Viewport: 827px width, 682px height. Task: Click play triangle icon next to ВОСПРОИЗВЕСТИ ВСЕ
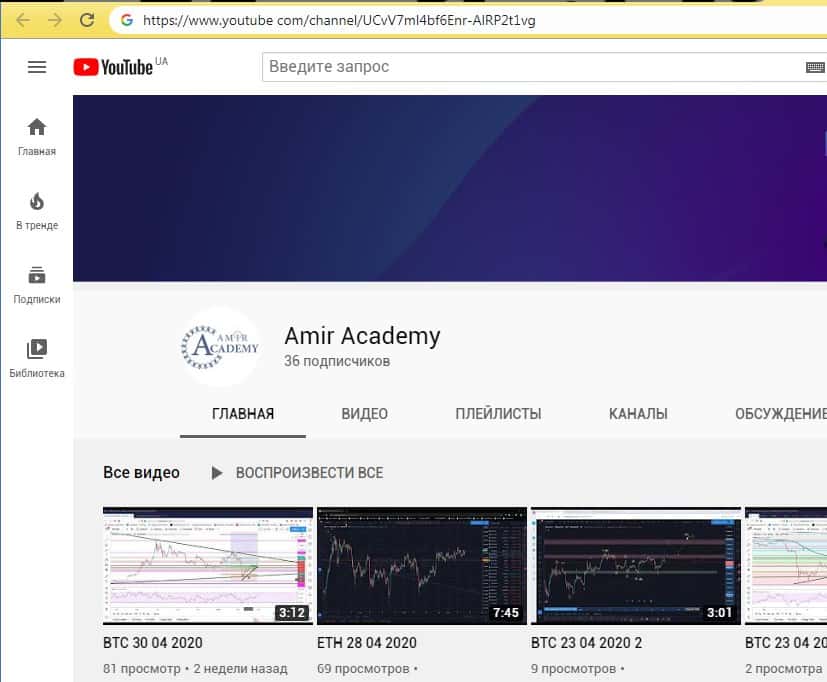coord(216,473)
